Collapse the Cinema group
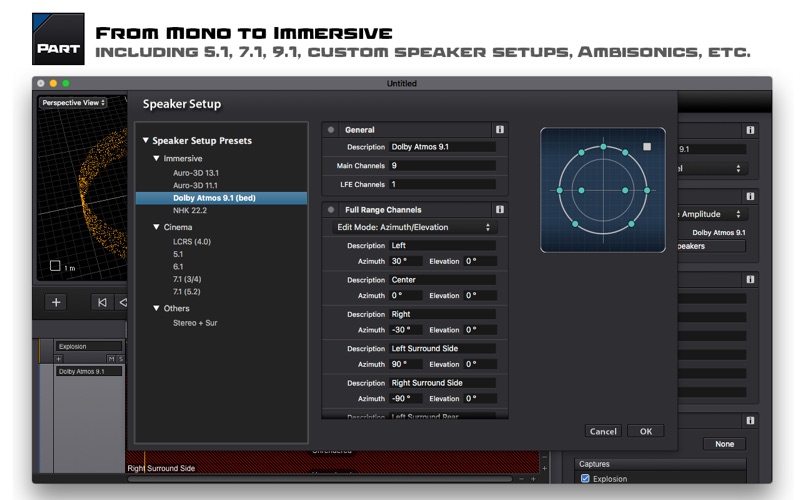 157,227
